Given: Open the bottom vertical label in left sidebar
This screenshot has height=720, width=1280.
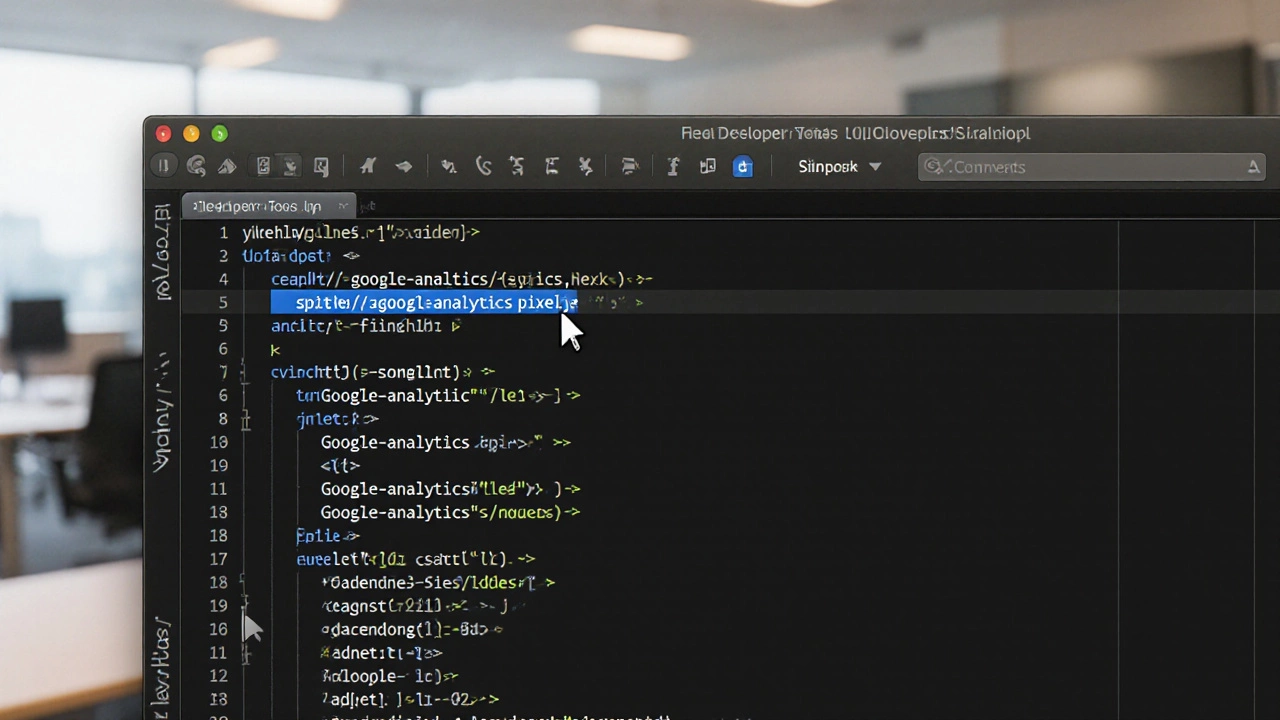Looking at the screenshot, I should tap(162, 660).
